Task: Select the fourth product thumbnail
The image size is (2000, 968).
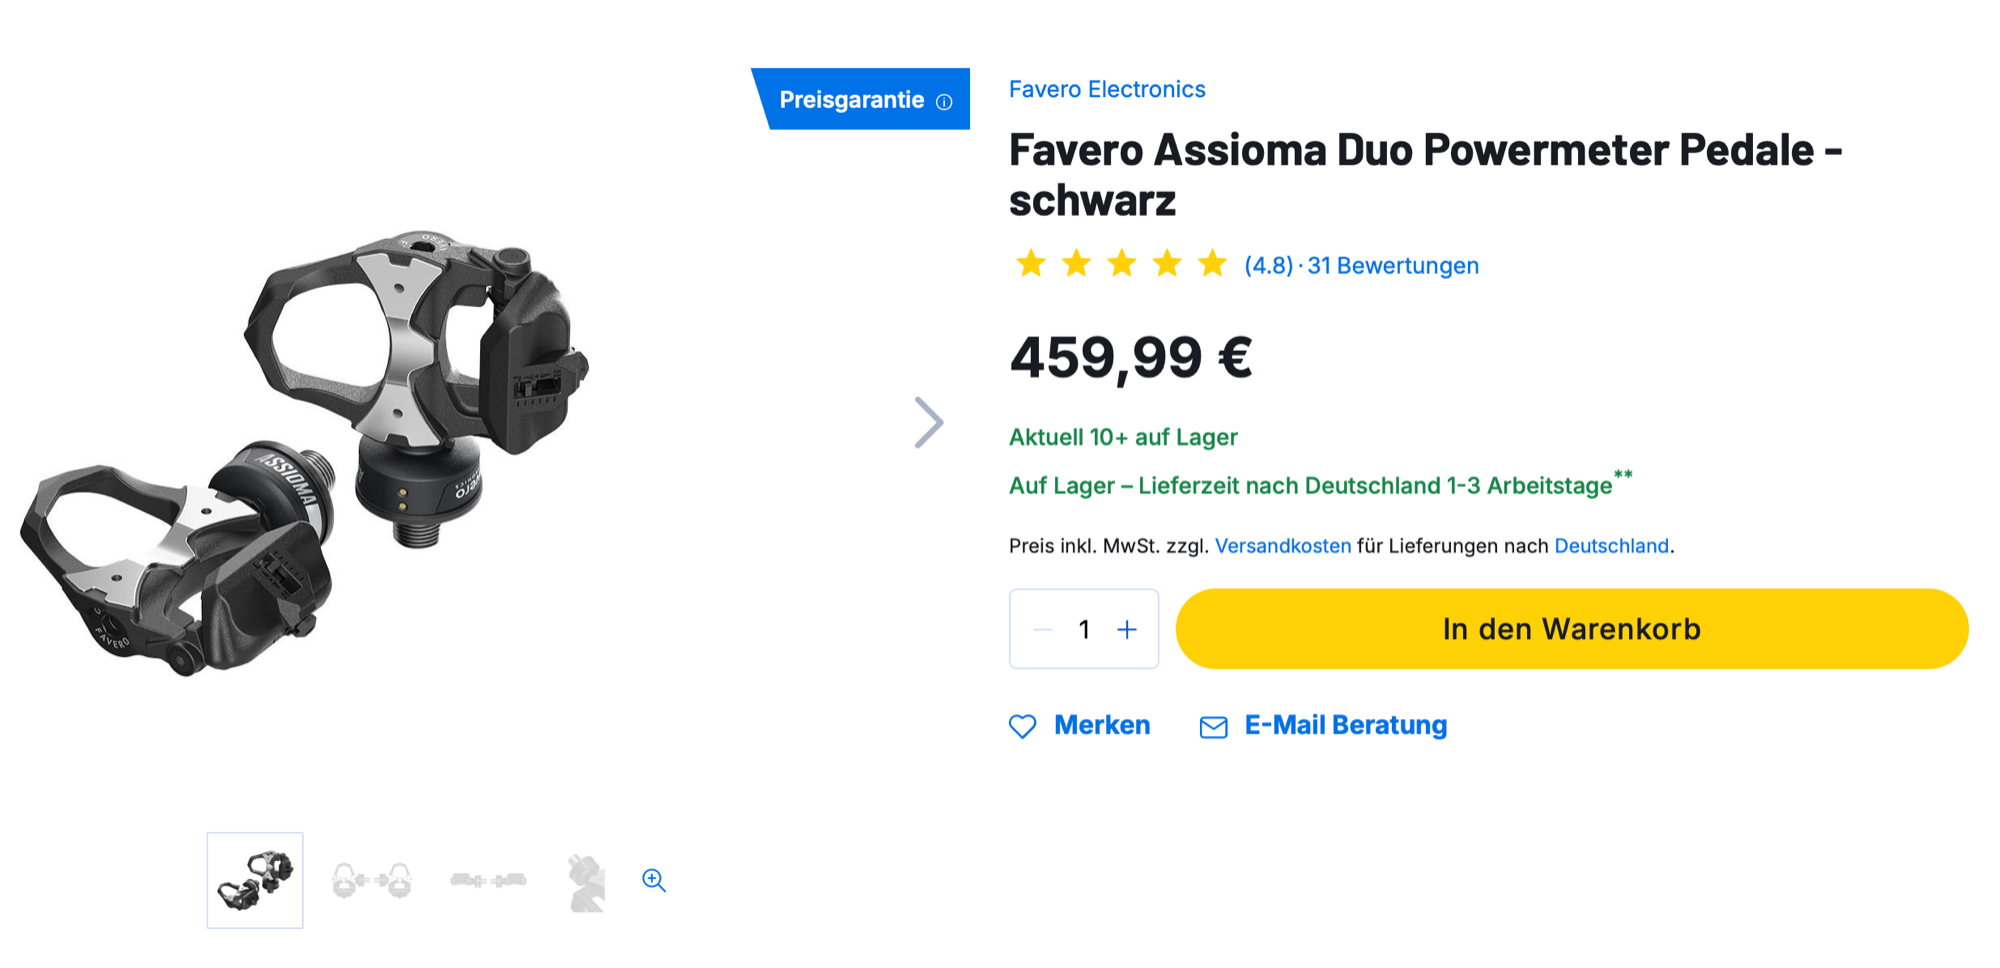Action: point(586,882)
